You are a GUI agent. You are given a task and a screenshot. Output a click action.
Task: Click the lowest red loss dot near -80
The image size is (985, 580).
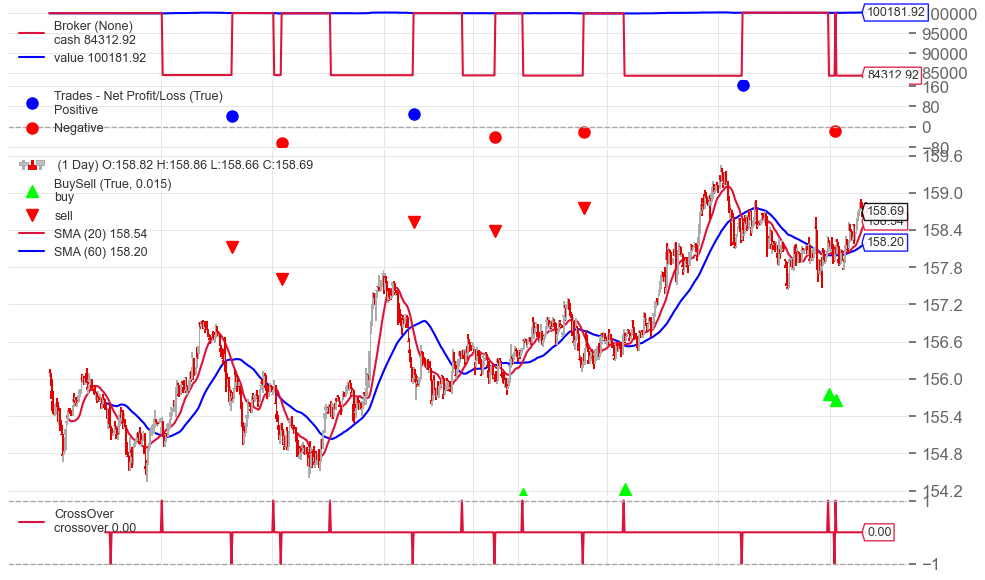[x=283, y=143]
